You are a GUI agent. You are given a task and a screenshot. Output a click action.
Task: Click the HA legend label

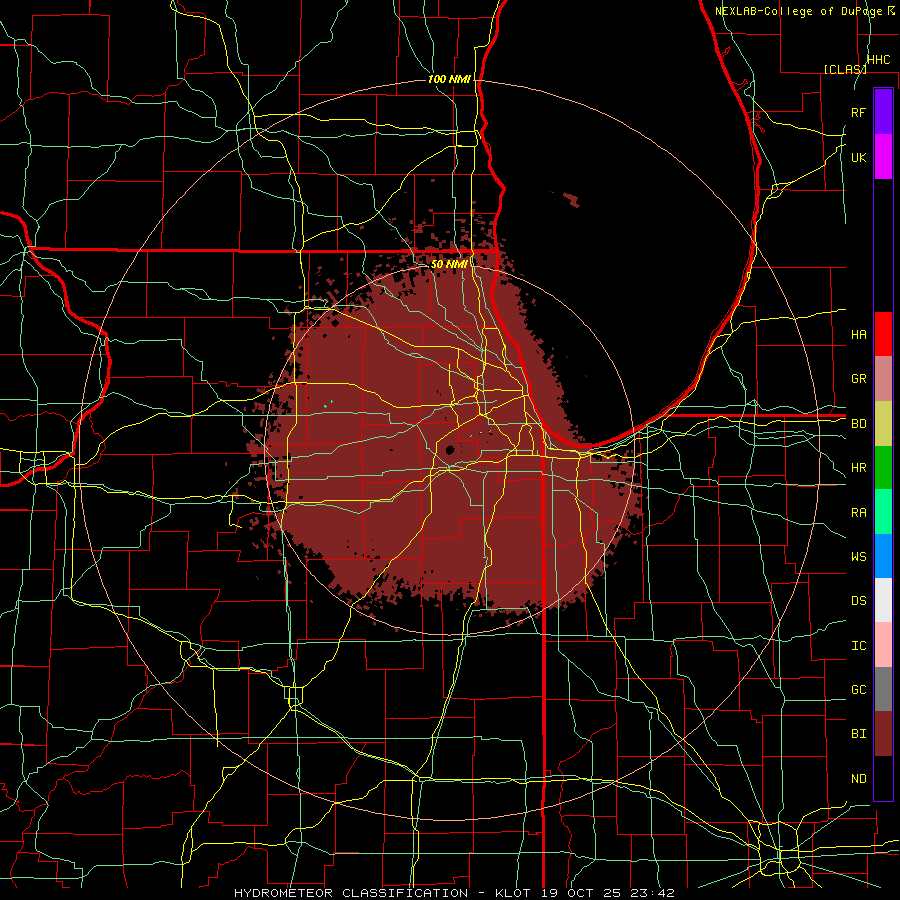859,335
